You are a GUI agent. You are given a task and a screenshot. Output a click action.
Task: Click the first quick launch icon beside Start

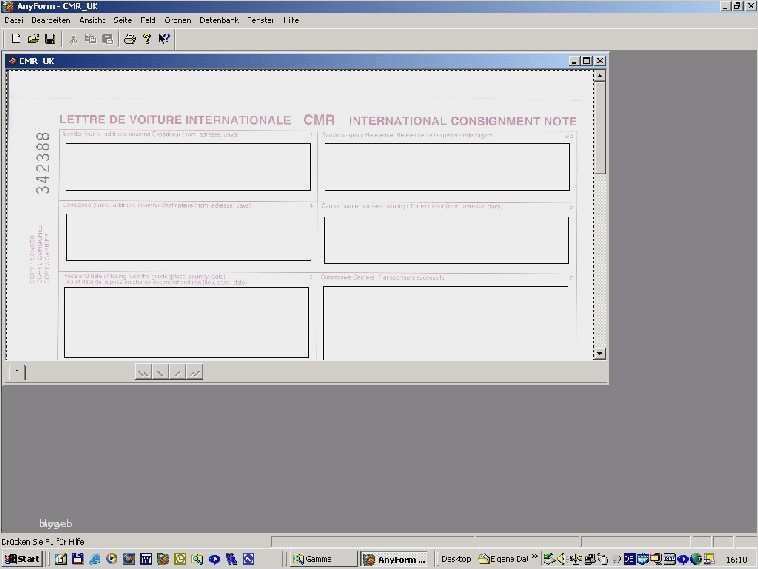coord(61,559)
